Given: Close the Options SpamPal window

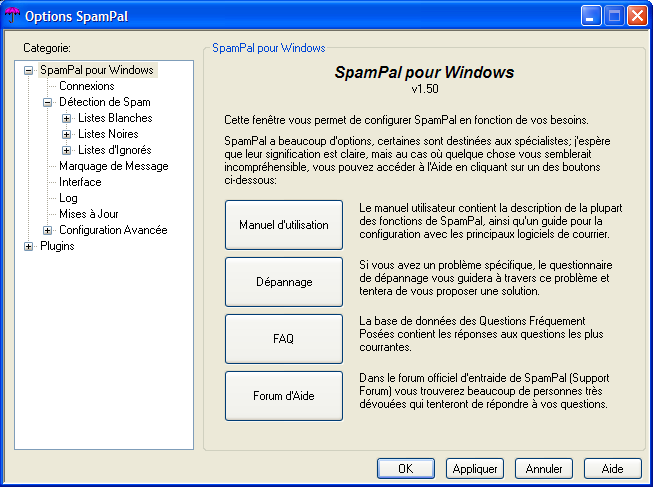Looking at the screenshot, I should (x=637, y=16).
